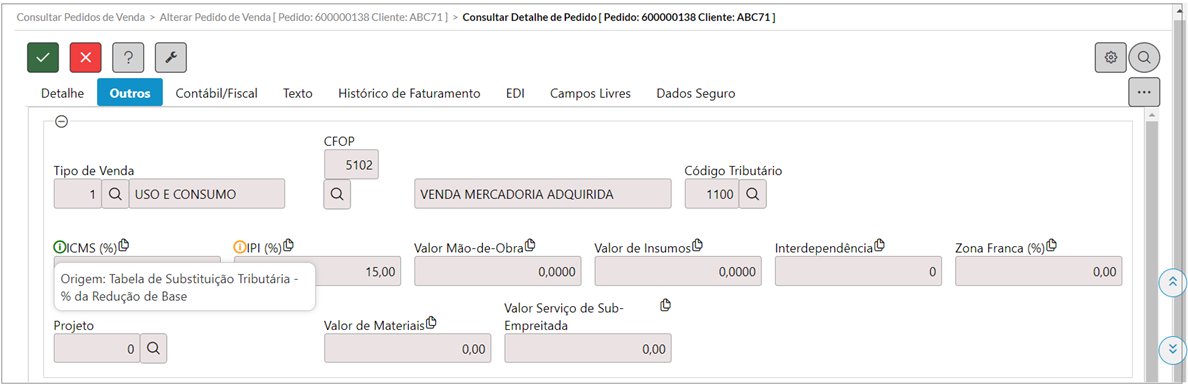1188x385 pixels.
Task: Click copy icon beside Valor Mão-de-Obra
Action: coord(531,245)
